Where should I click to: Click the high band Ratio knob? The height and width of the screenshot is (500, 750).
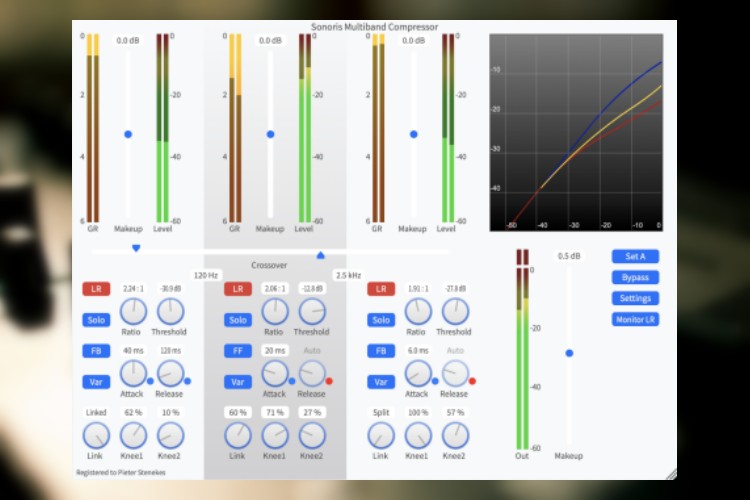tap(418, 311)
